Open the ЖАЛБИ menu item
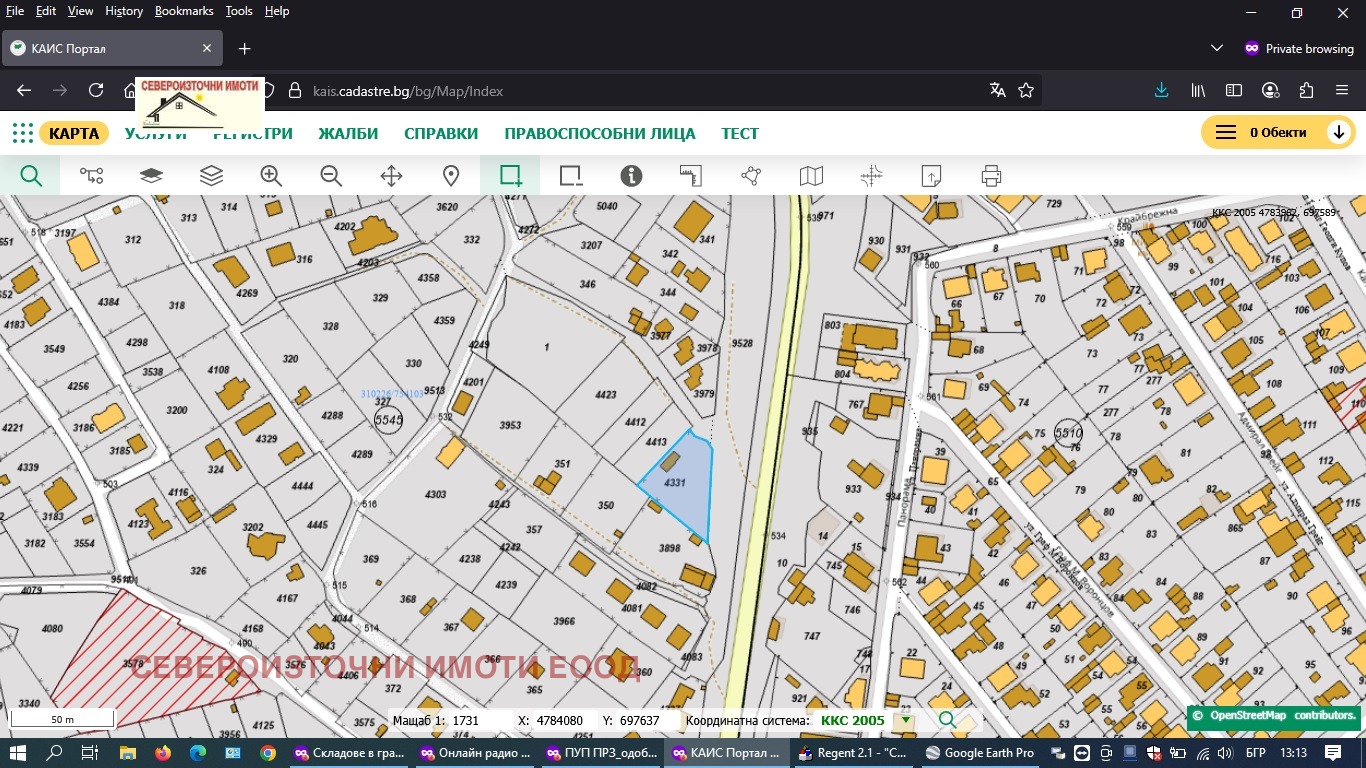The height and width of the screenshot is (768, 1366). coord(348,133)
